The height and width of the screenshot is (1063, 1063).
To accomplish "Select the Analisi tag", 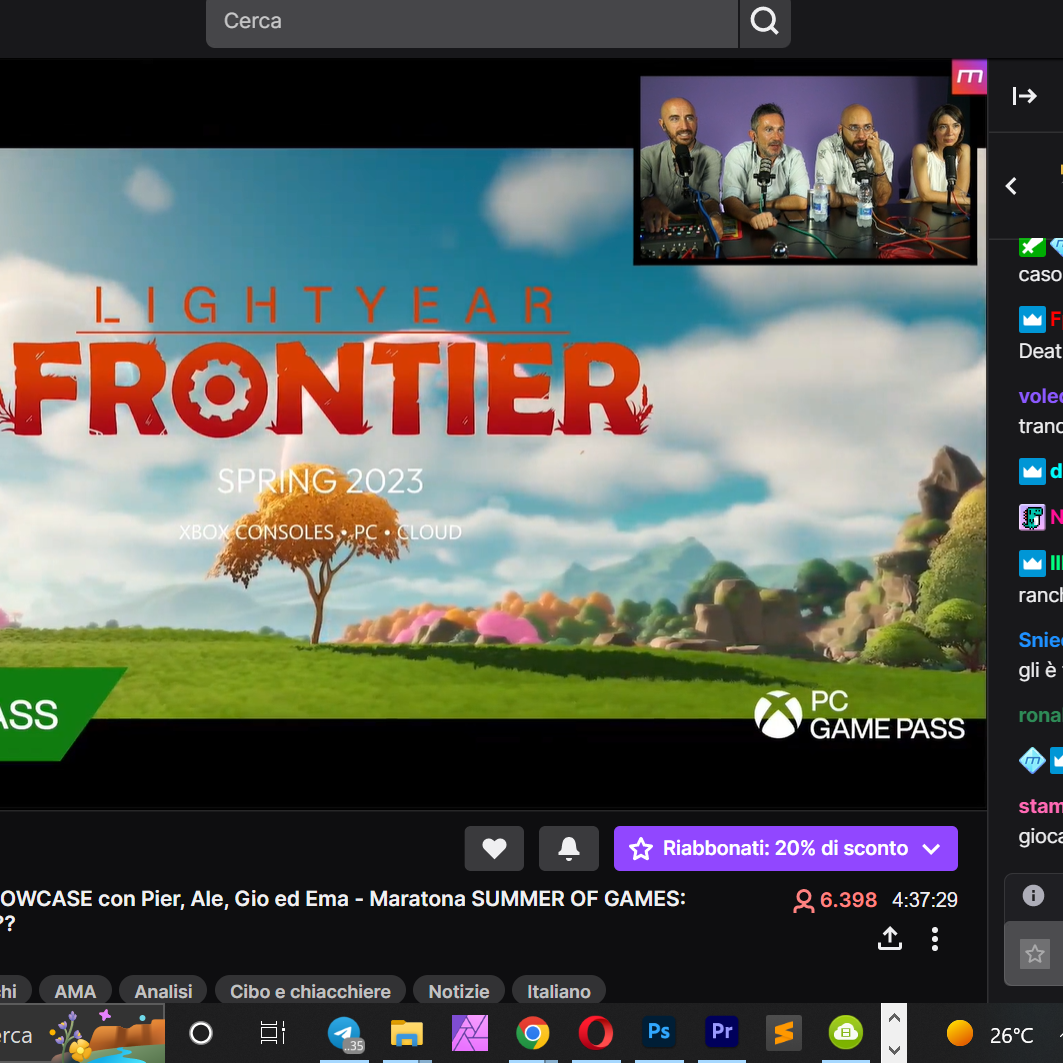I will [x=163, y=991].
